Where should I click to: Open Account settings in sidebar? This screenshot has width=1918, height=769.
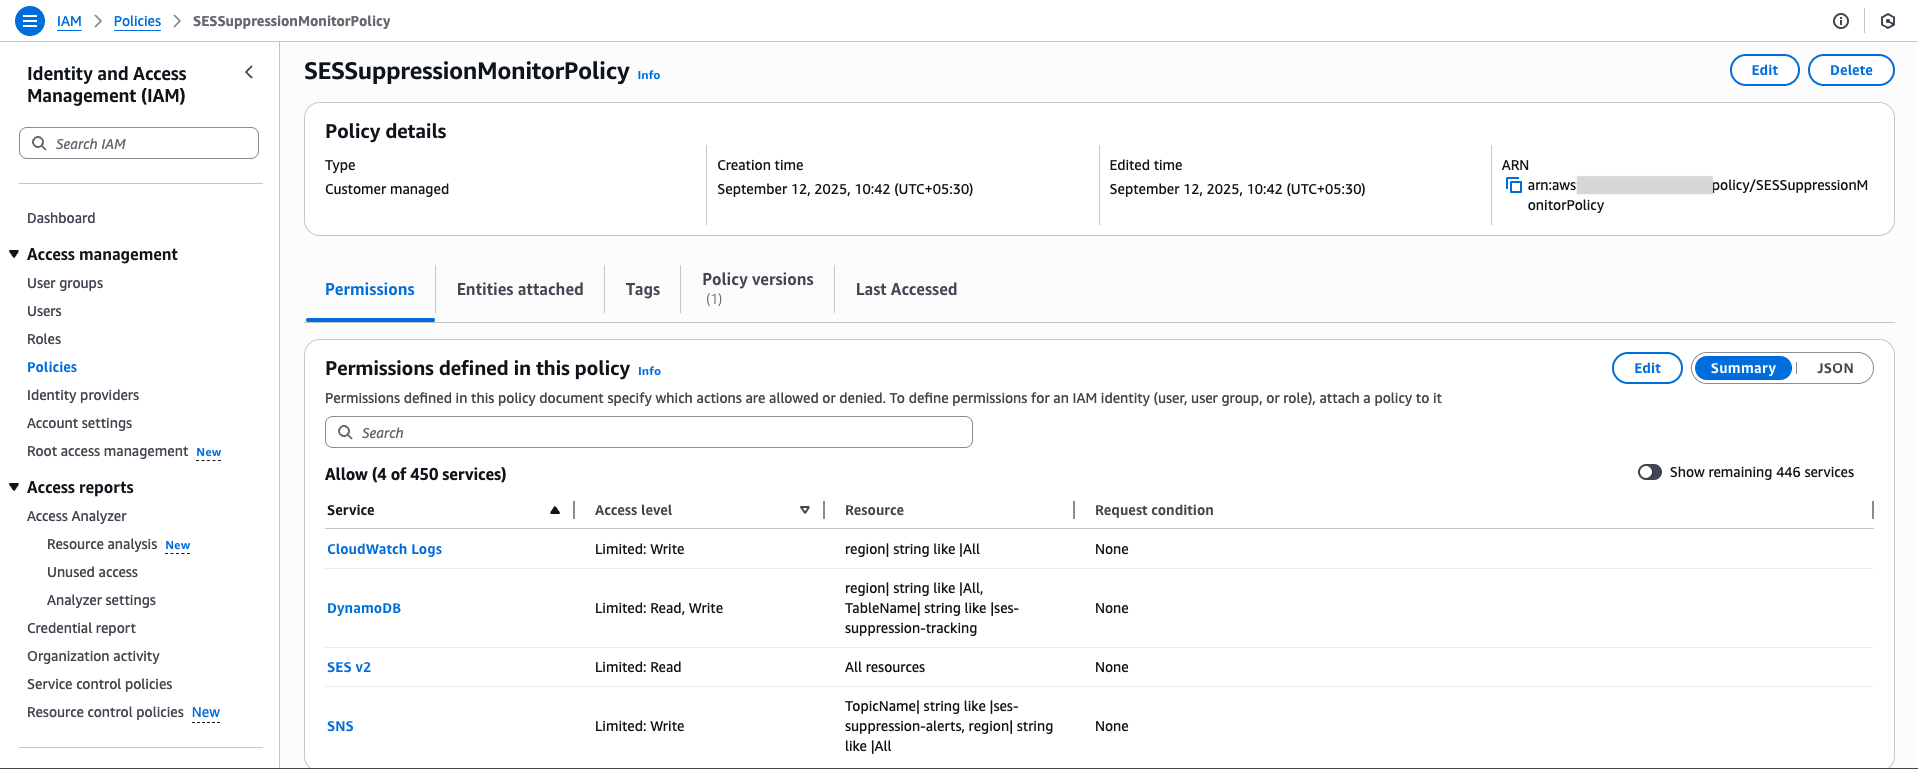point(79,423)
